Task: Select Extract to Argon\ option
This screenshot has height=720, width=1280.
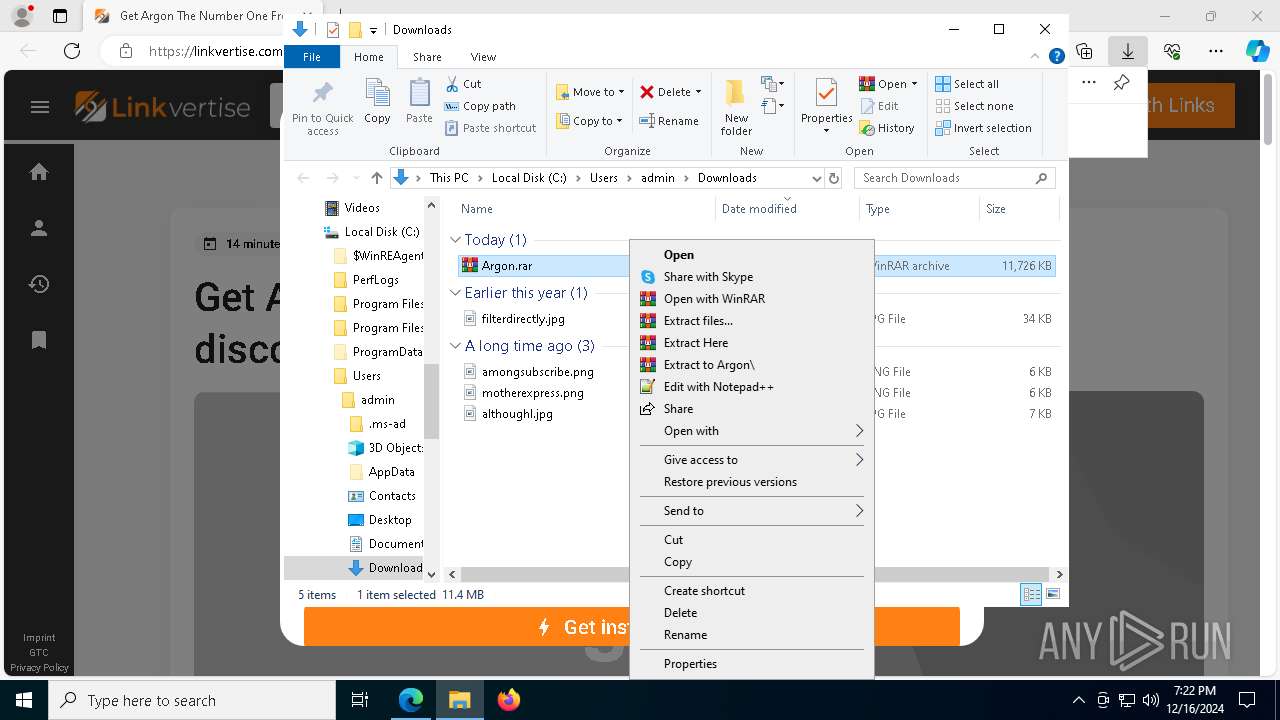Action: click(751, 365)
